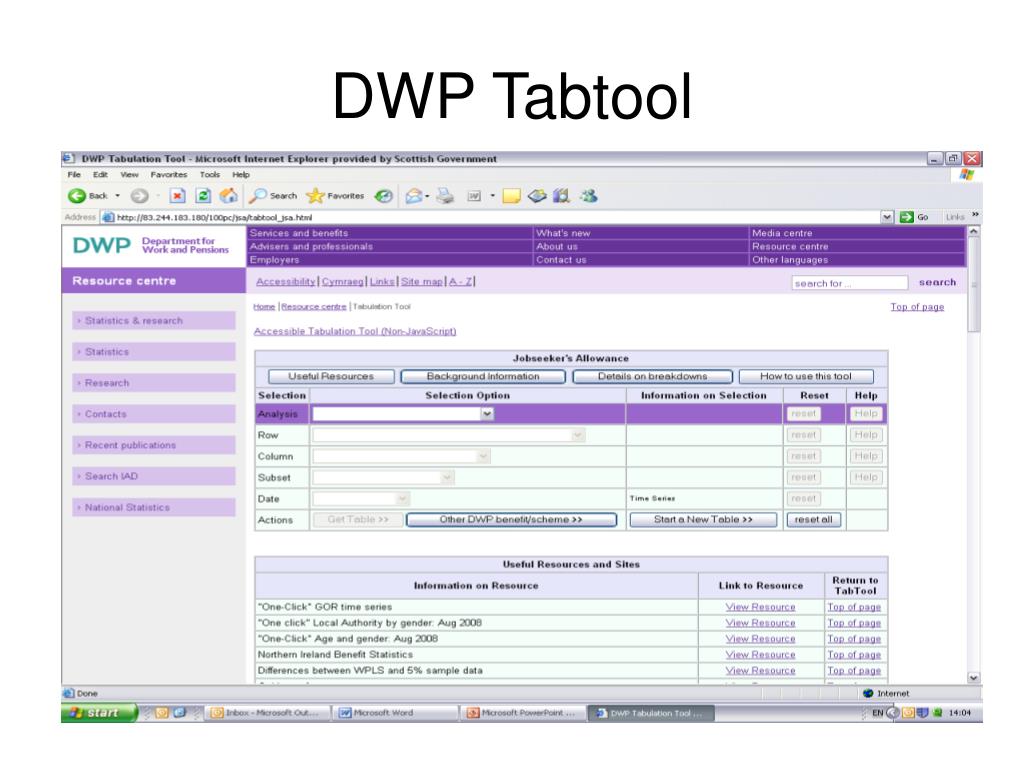This screenshot has height=768, width=1024.
Task: Click the green Go arrow button
Action: [906, 217]
